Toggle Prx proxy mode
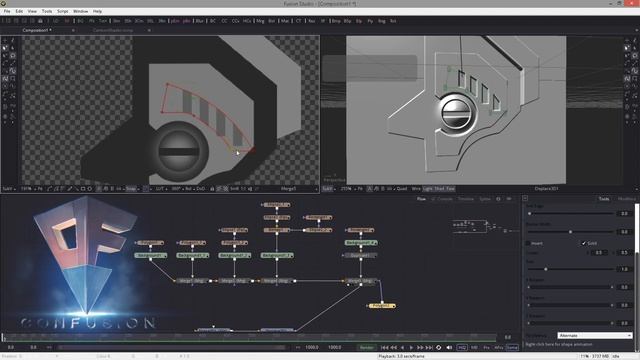Image resolution: width=640 pixels, height=360 pixels. tap(487, 347)
